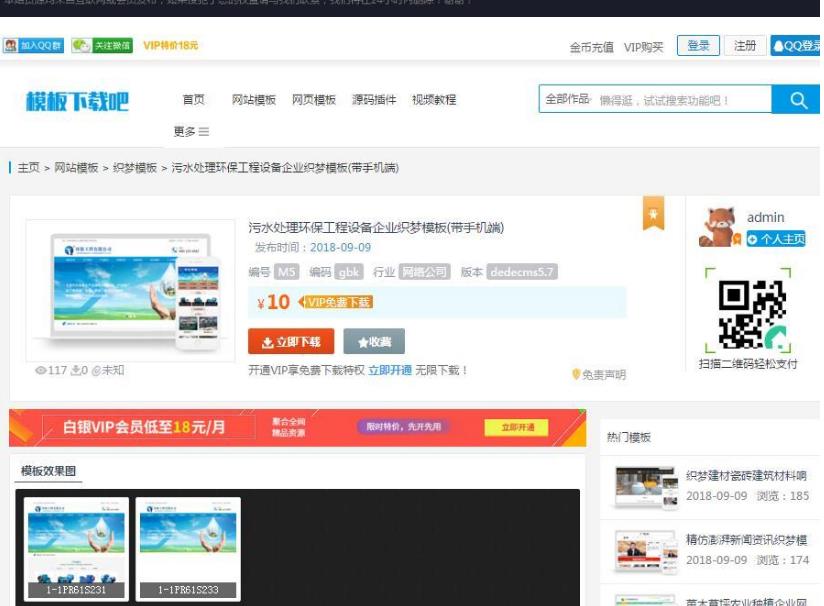824x606 pixels.
Task: Click the magnifier search icon button
Action: pos(797,99)
